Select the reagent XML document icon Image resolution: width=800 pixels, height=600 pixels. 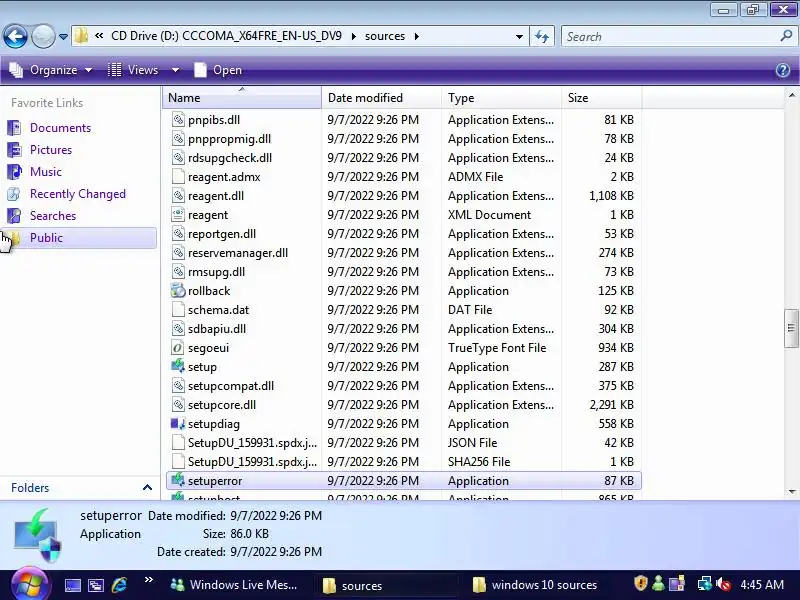tap(178, 214)
